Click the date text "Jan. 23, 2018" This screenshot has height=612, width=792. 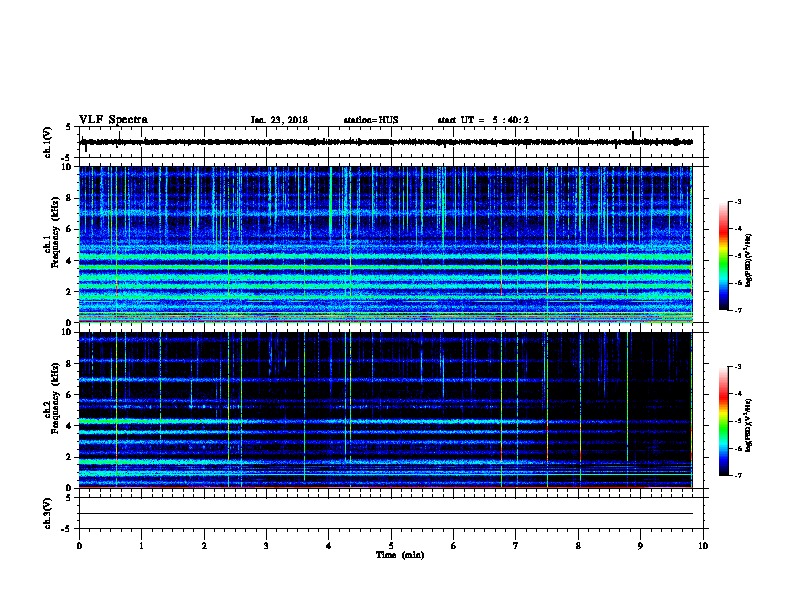click(279, 120)
